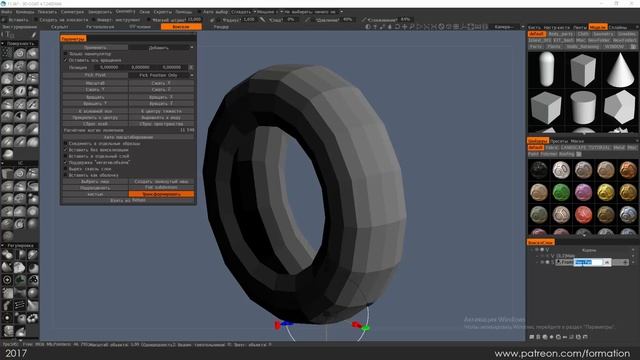Toggle 'Только манипулятор' checkbox
The height and width of the screenshot is (360, 640).
(x=66, y=54)
